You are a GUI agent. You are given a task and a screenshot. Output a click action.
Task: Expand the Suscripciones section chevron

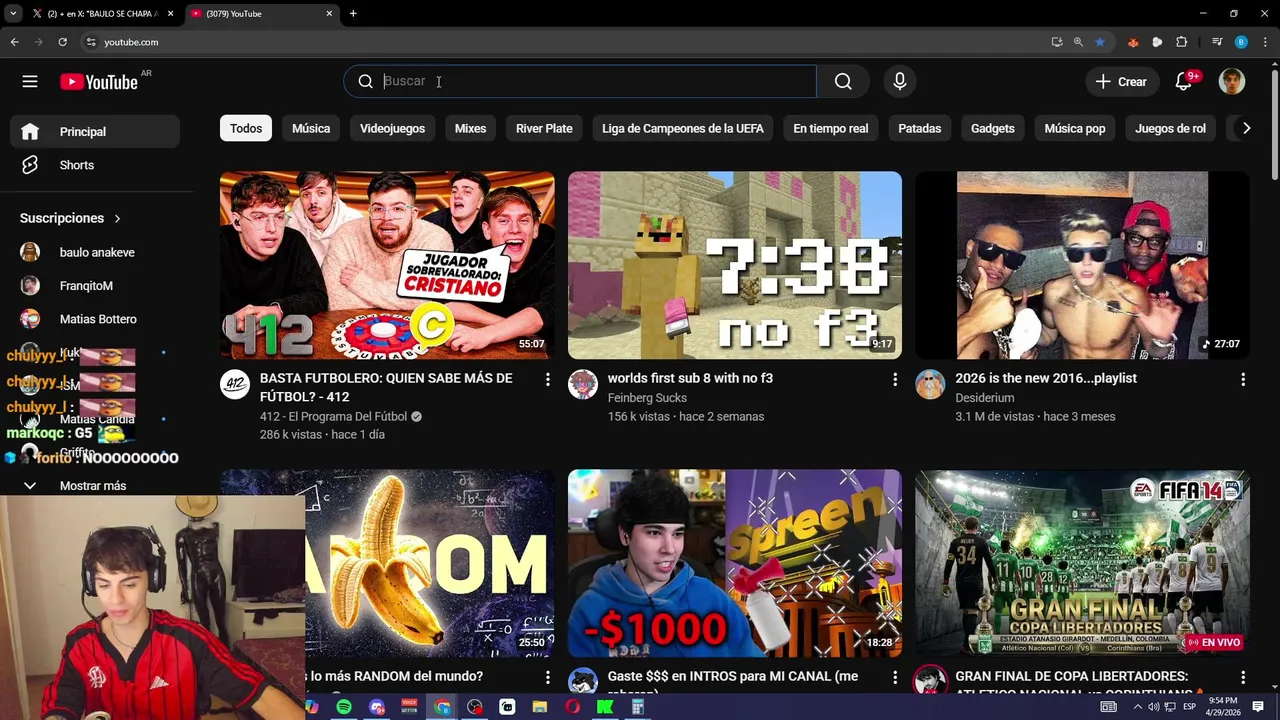tap(117, 218)
